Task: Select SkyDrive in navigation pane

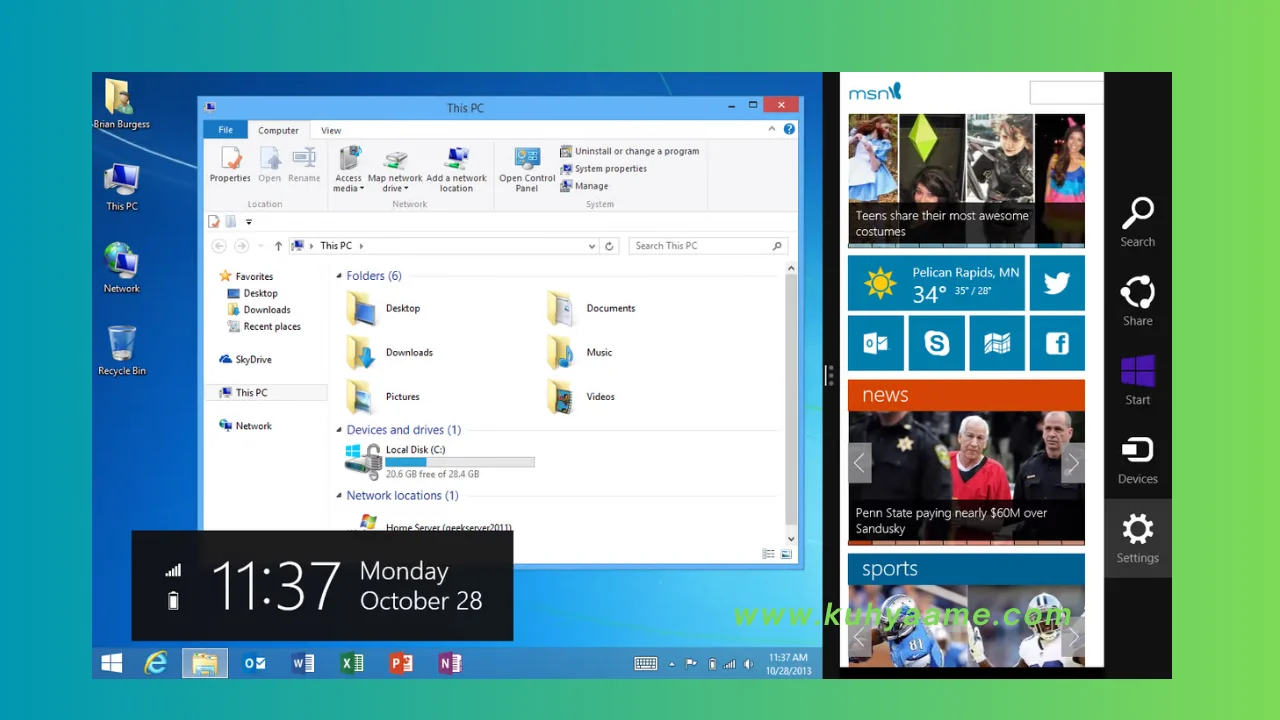Action: coord(245,359)
